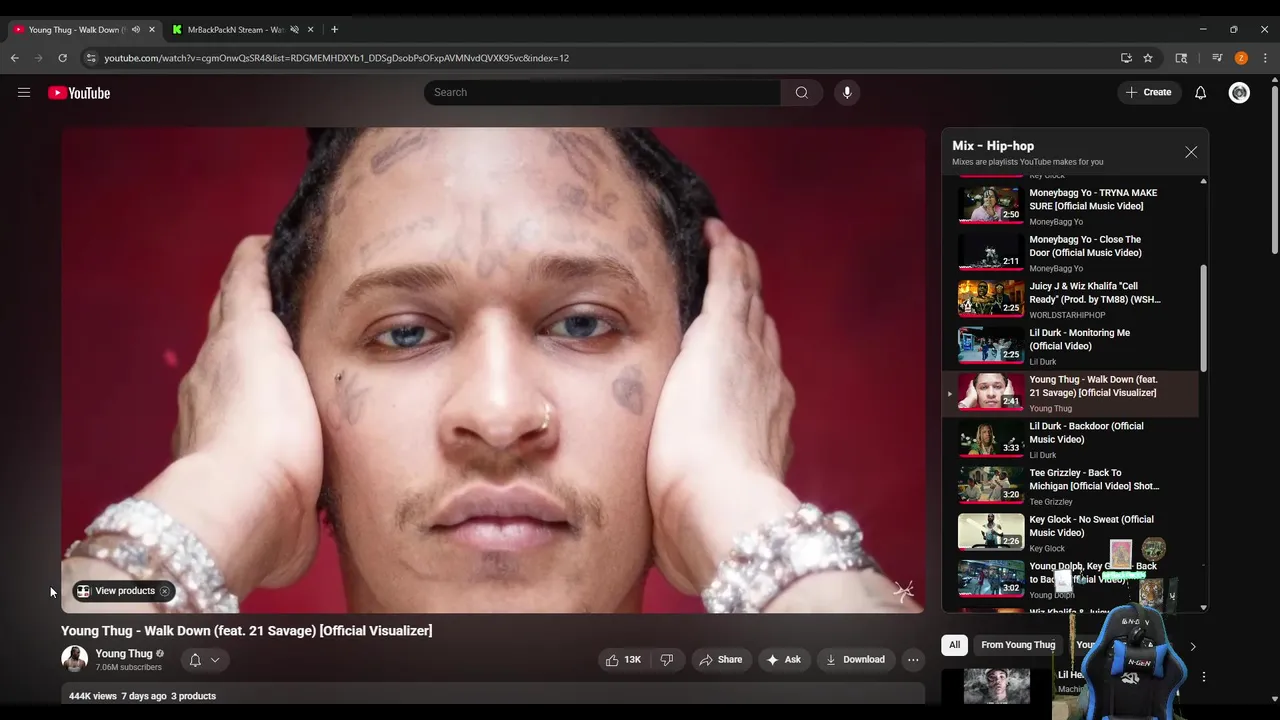Open a new browser tab

pyautogui.click(x=334, y=29)
